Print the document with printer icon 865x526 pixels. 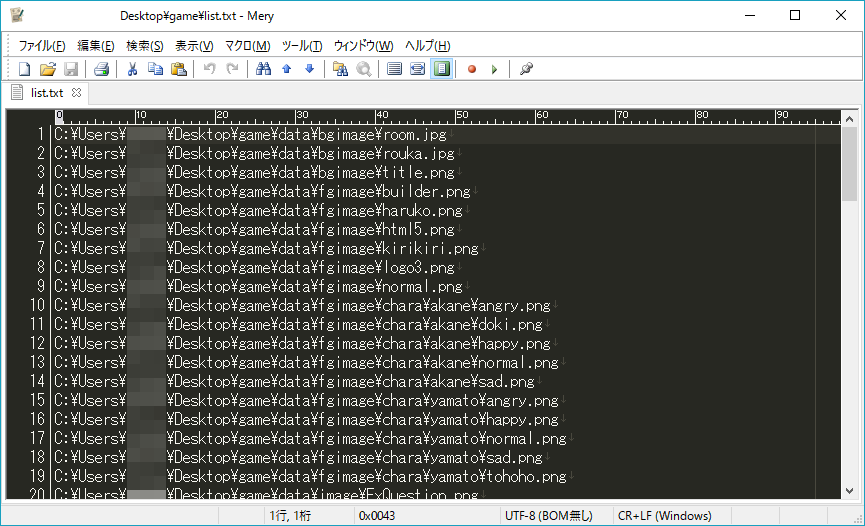coord(102,69)
